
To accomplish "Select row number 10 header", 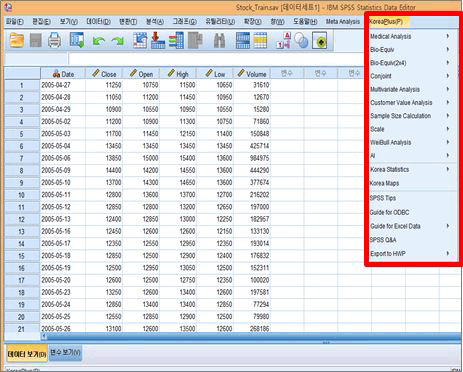I will click(x=22, y=195).
